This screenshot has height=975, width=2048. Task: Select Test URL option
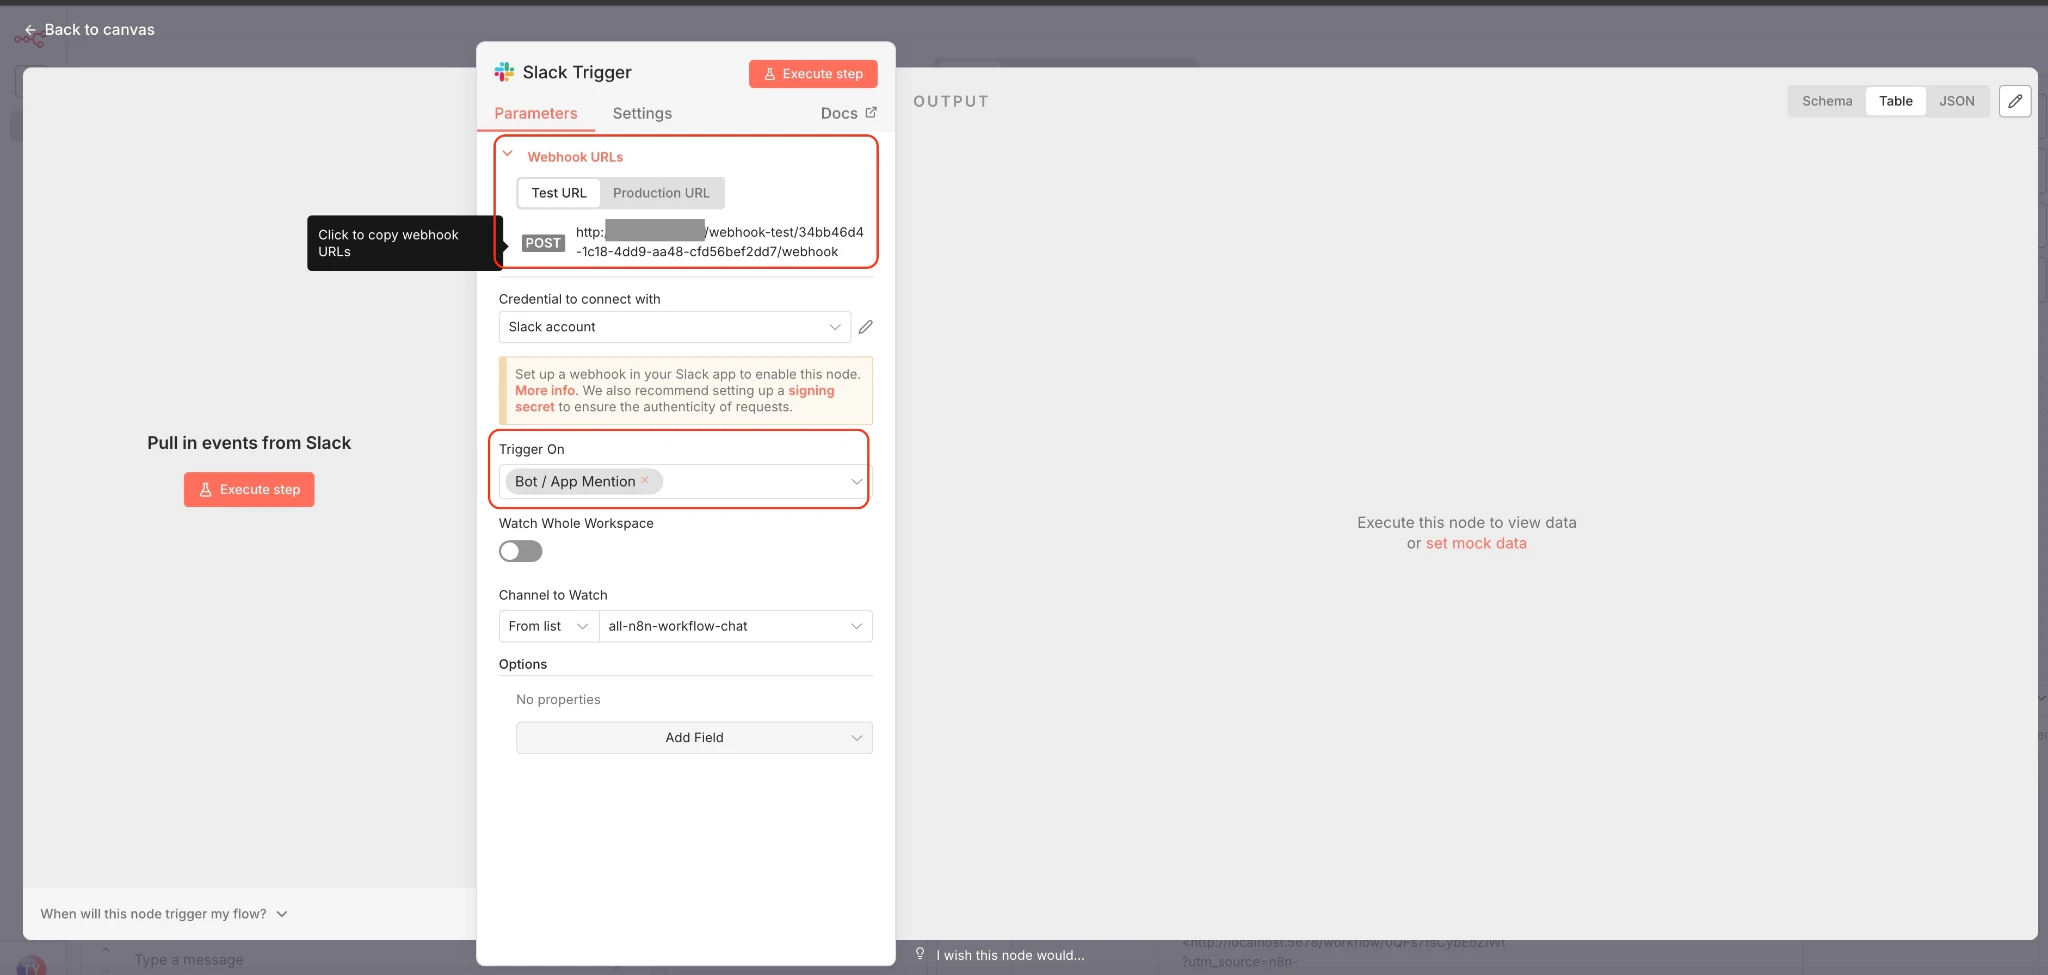coord(559,193)
